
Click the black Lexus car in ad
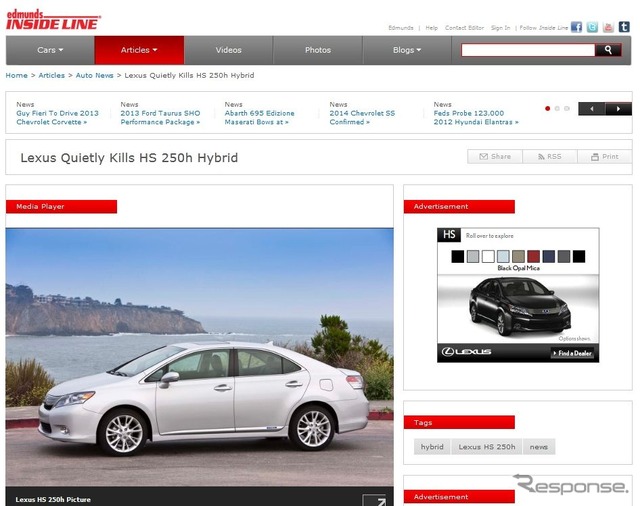tap(519, 307)
